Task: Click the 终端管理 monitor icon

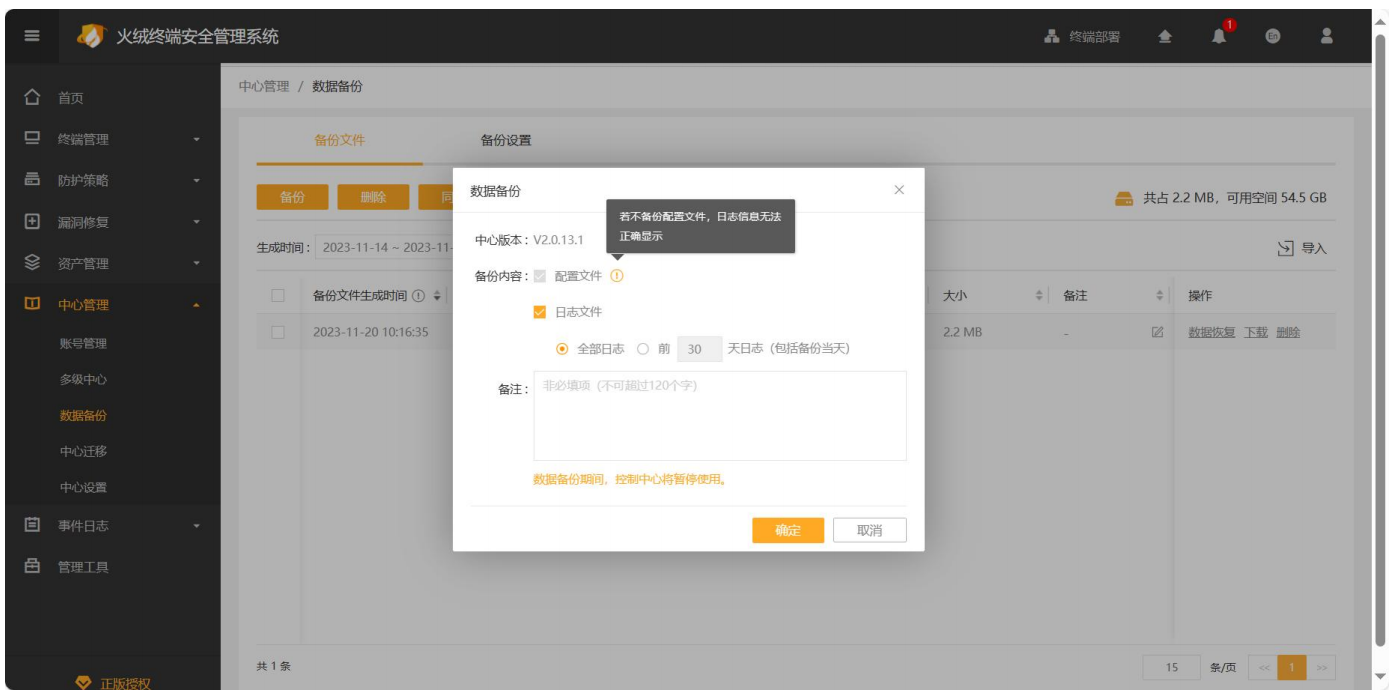Action: click(32, 139)
